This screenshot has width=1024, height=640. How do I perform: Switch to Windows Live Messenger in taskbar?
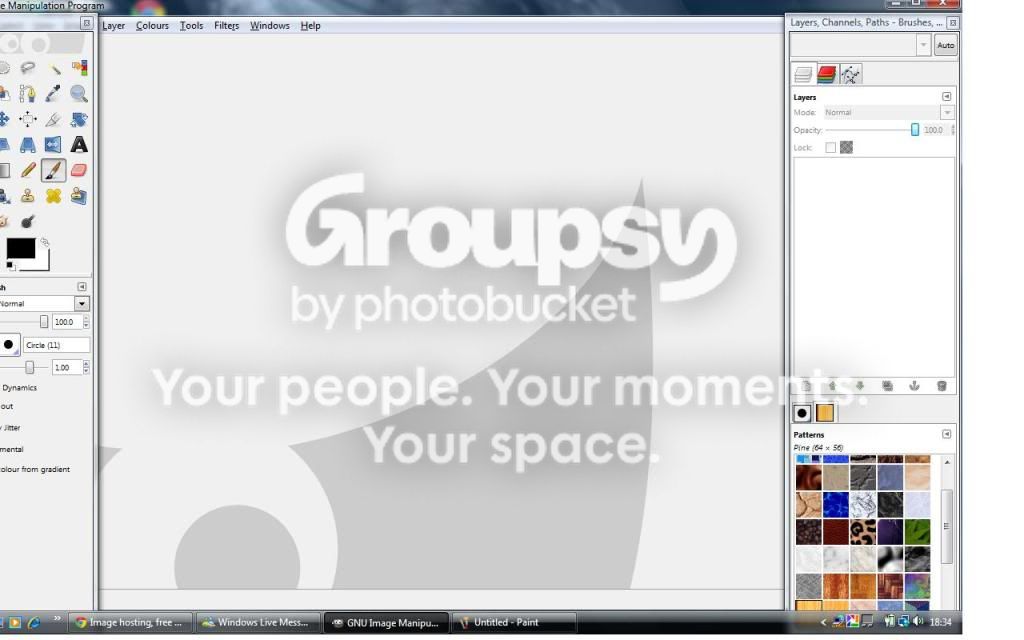click(x=258, y=623)
